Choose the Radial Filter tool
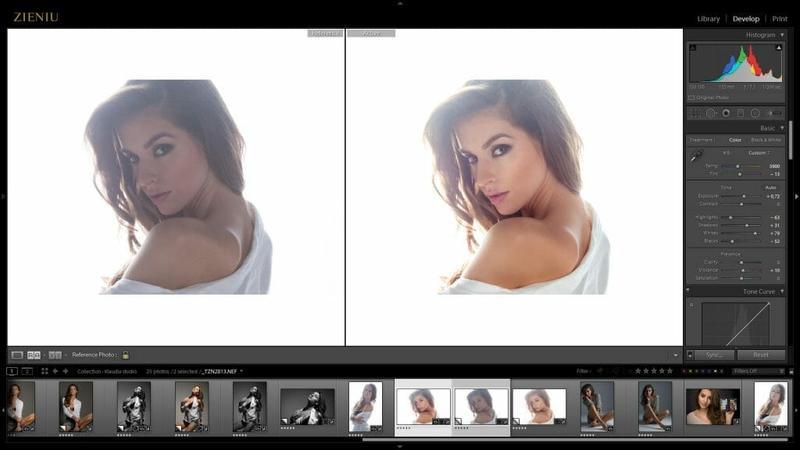This screenshot has width=800, height=450. click(755, 113)
